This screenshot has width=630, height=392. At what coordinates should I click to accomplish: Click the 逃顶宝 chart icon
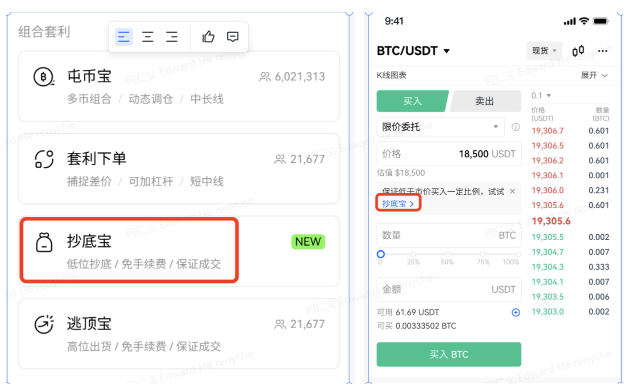pyautogui.click(x=44, y=324)
